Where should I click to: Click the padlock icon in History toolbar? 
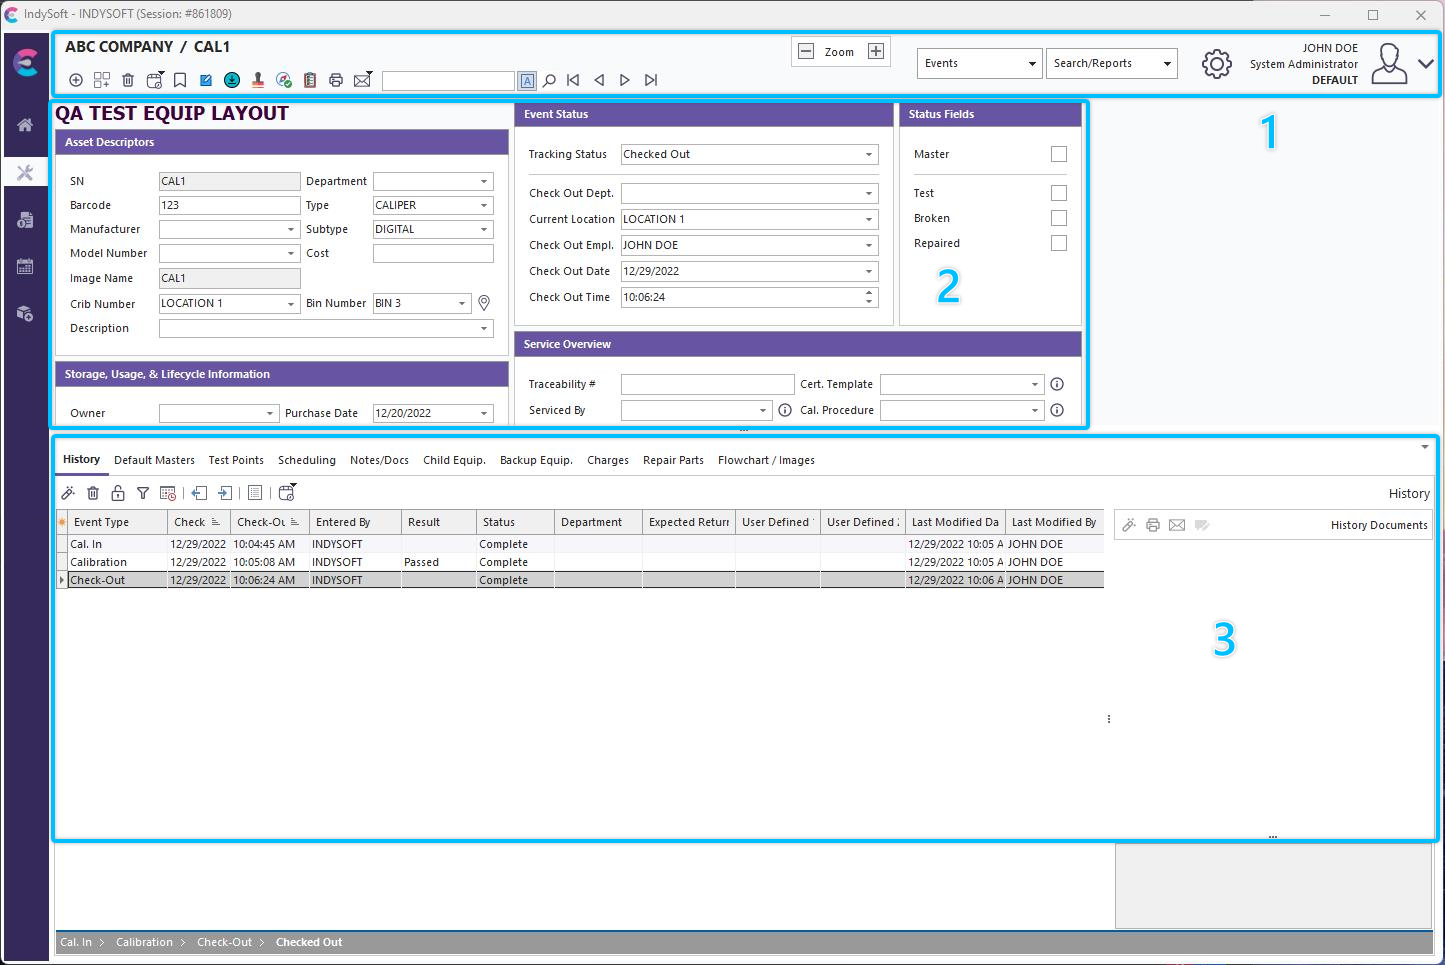coord(118,493)
